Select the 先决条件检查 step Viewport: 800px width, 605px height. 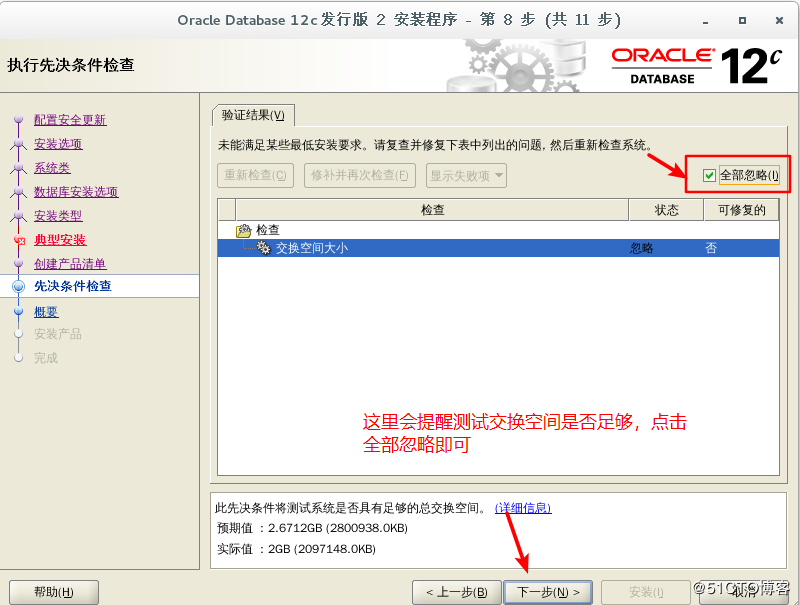(72, 286)
